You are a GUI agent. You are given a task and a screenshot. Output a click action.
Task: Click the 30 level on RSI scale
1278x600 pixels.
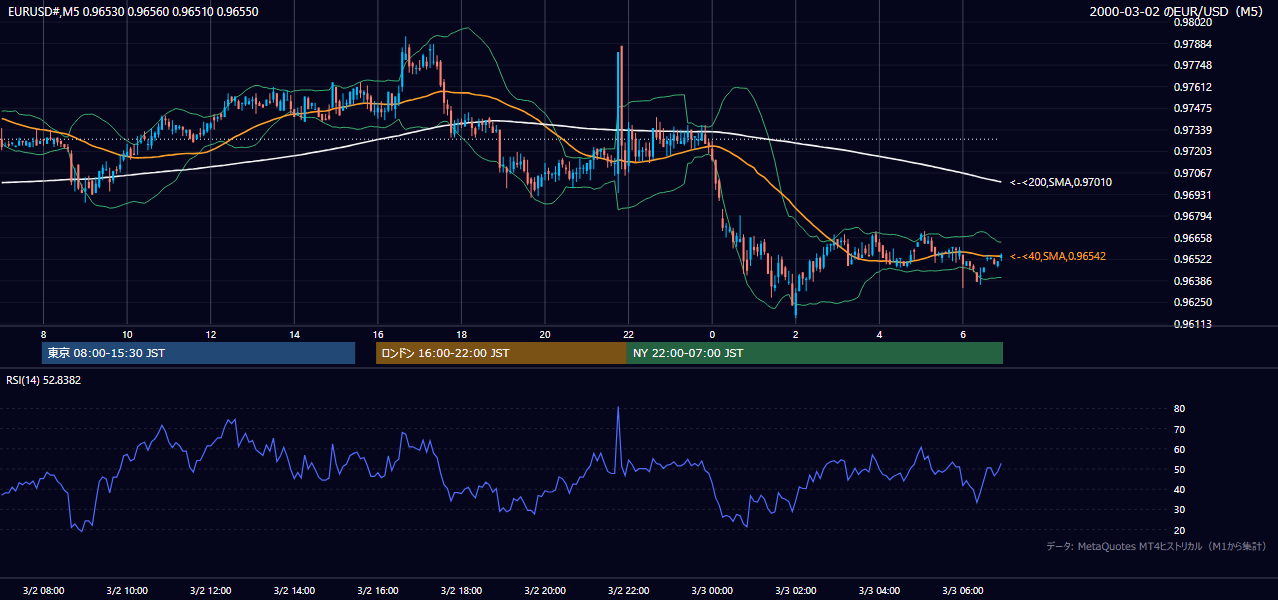tap(1179, 510)
